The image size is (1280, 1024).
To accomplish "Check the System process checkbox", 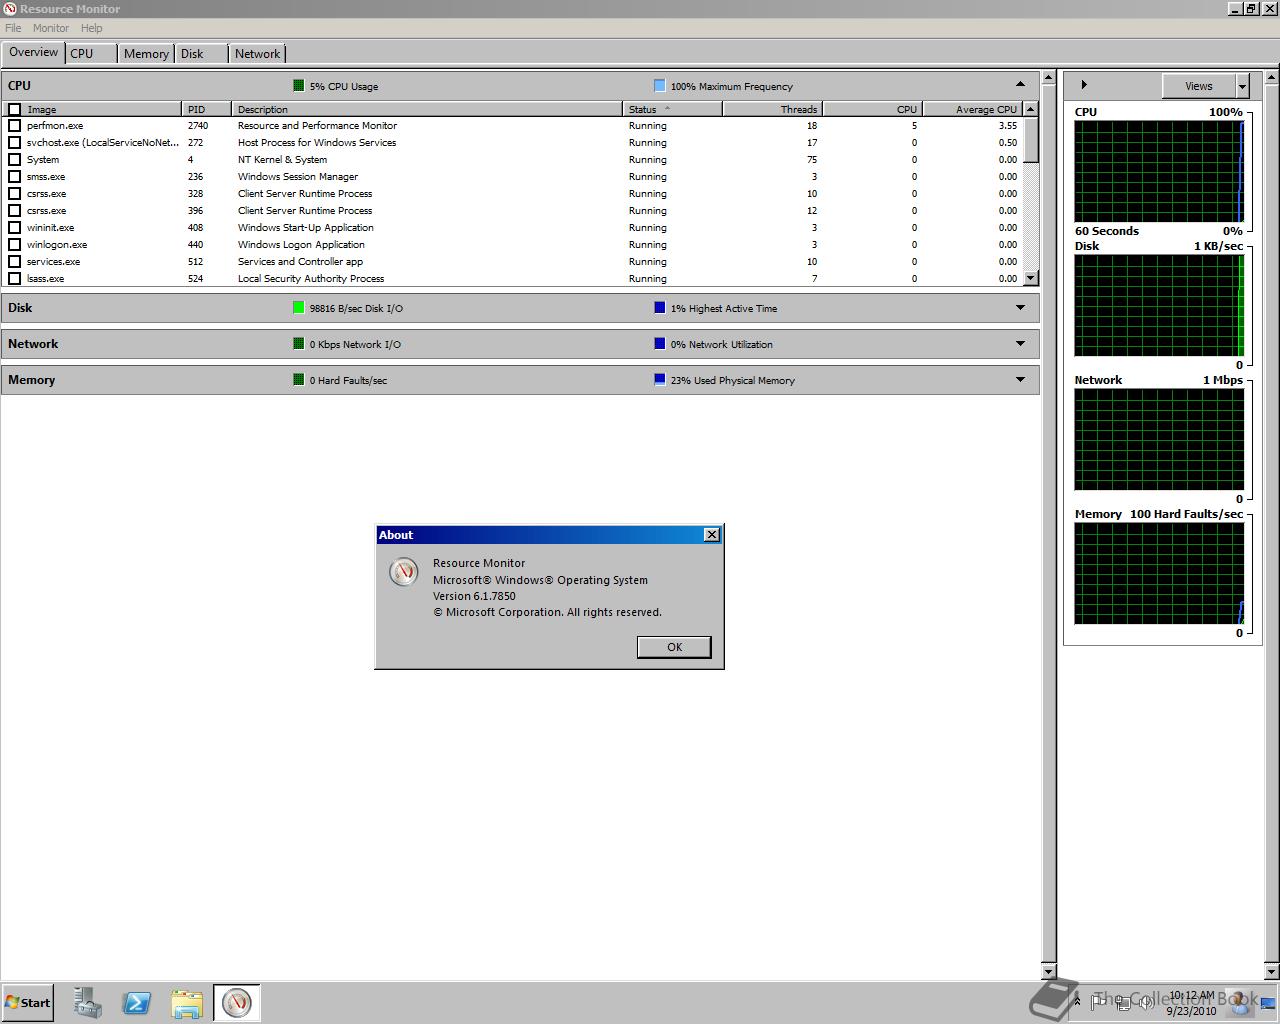I will [14, 160].
